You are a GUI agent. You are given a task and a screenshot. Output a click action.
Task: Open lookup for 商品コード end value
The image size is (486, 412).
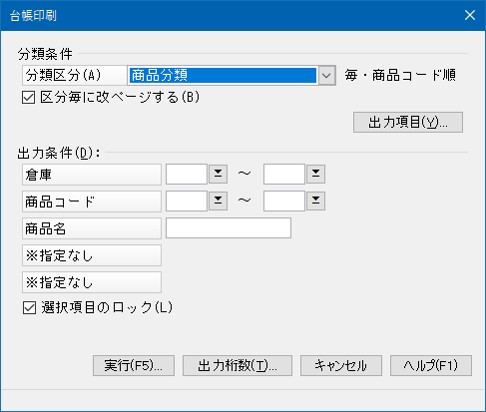(316, 201)
